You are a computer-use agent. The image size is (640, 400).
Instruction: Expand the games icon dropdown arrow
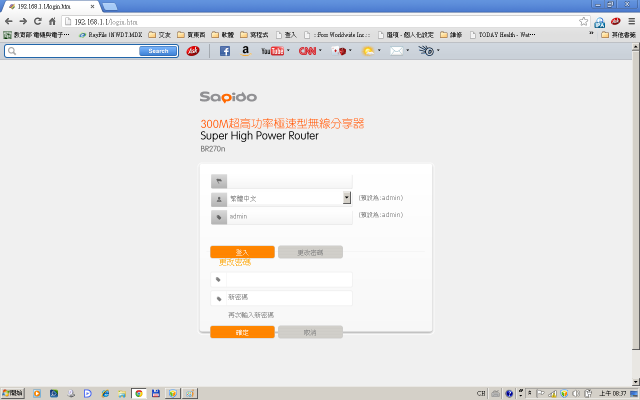(x=350, y=50)
